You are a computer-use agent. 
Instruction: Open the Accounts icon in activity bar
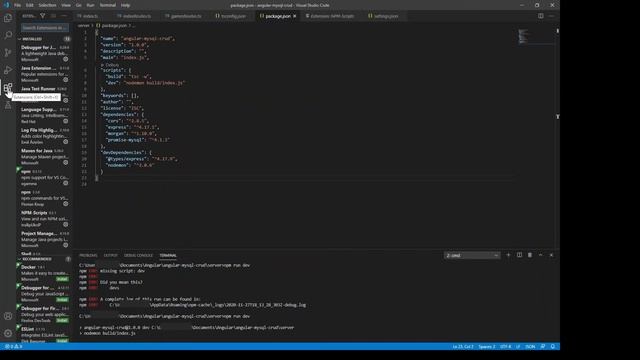pyautogui.click(x=8, y=316)
